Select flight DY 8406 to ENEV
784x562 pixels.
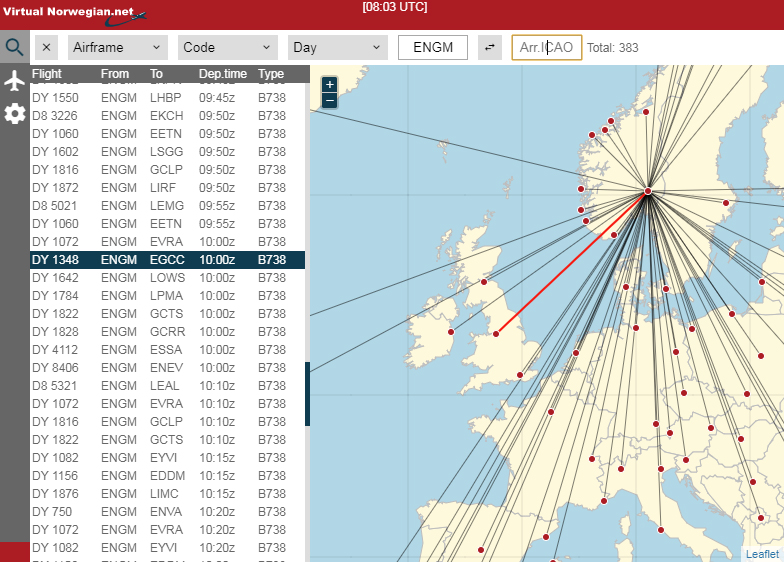[168, 368]
